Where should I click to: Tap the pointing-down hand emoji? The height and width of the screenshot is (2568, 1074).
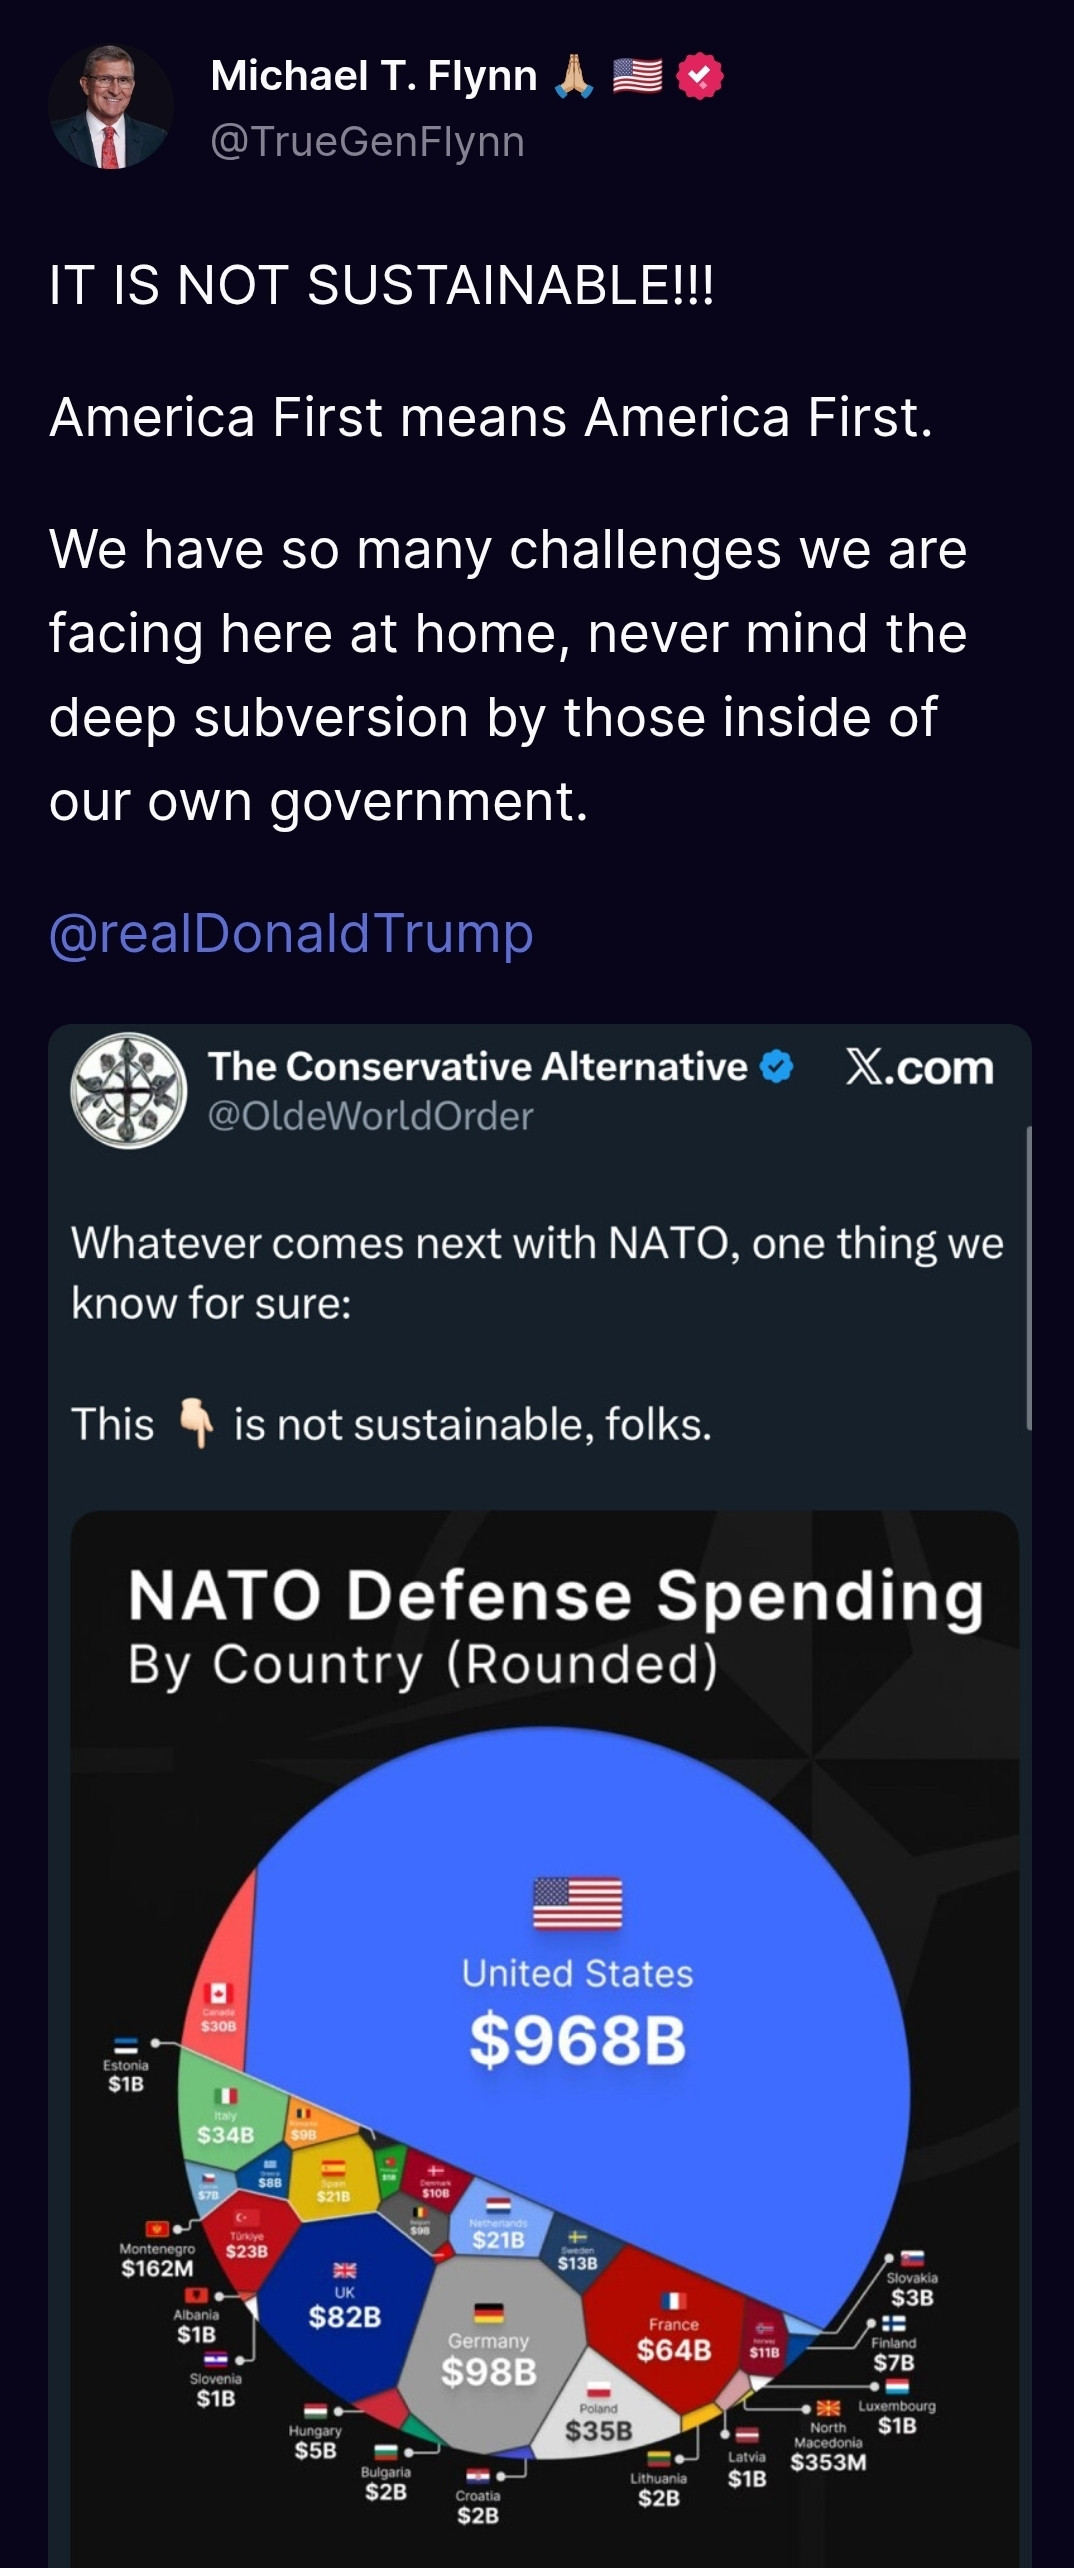195,1423
